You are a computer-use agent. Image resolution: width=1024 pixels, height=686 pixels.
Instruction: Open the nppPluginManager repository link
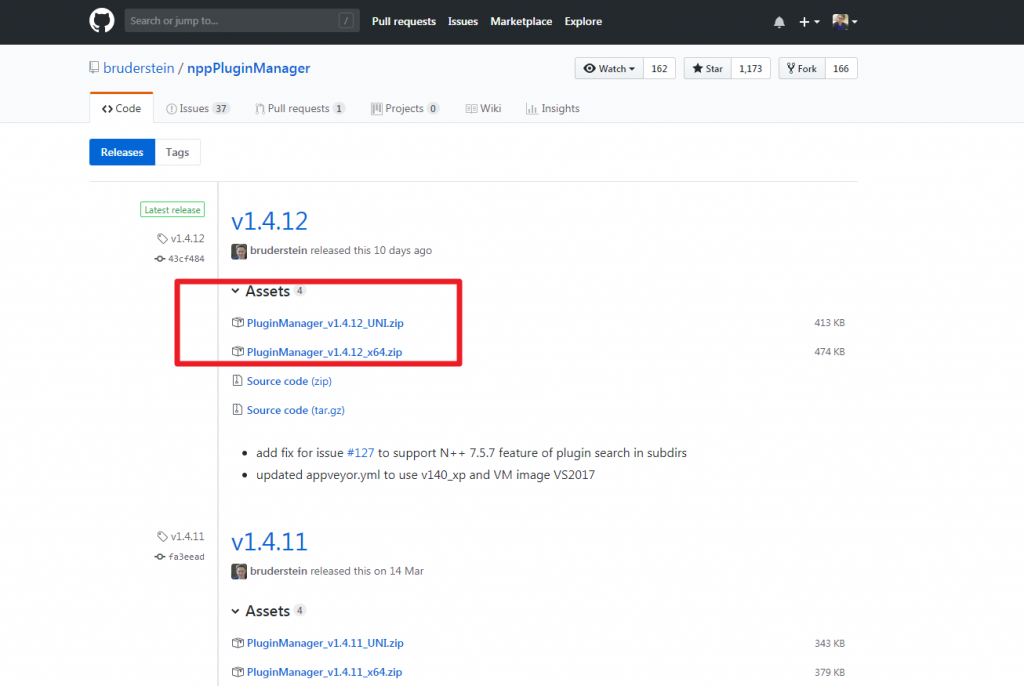(x=248, y=68)
